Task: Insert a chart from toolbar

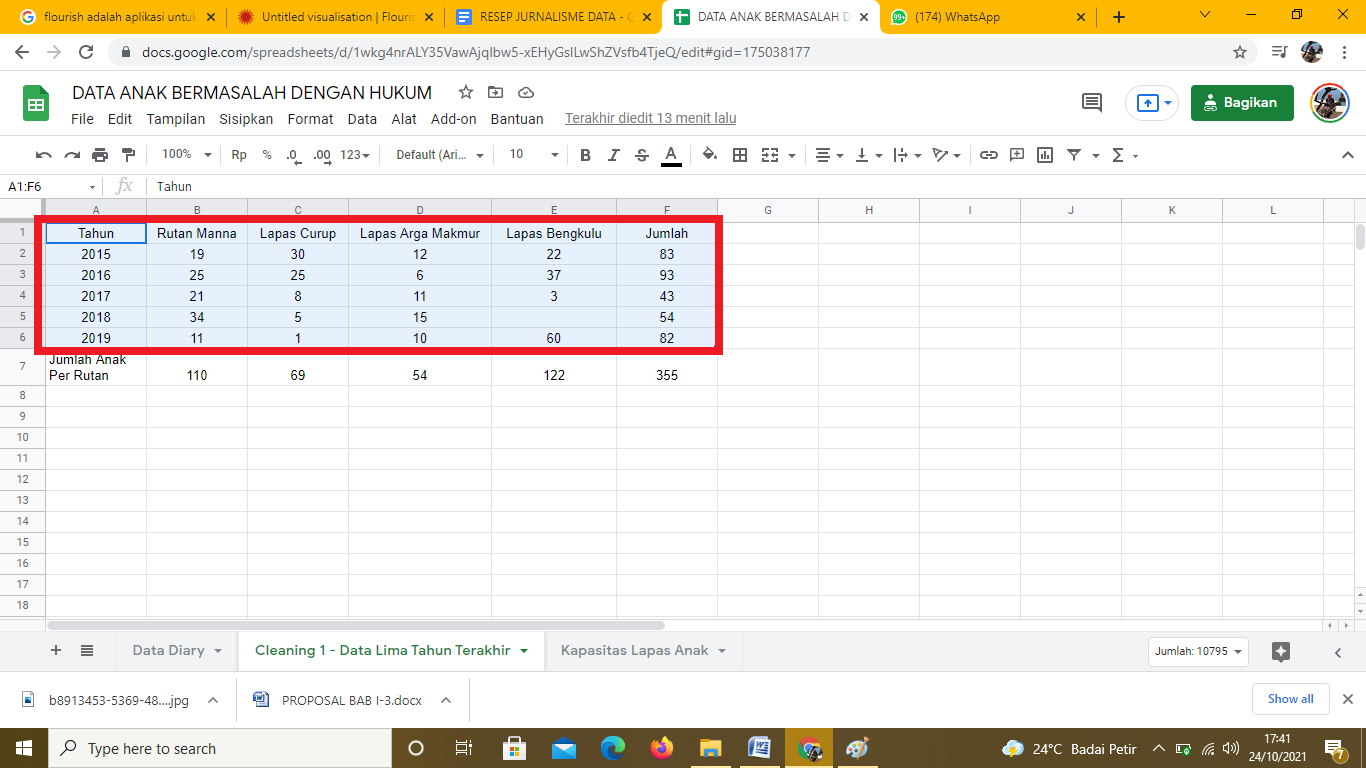Action: point(1045,155)
